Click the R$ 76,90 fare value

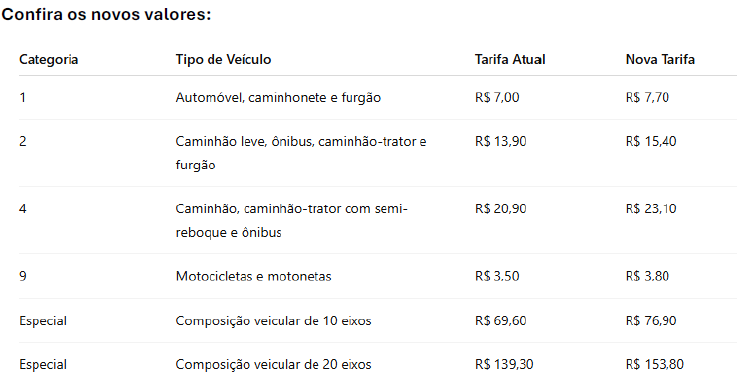click(x=651, y=321)
